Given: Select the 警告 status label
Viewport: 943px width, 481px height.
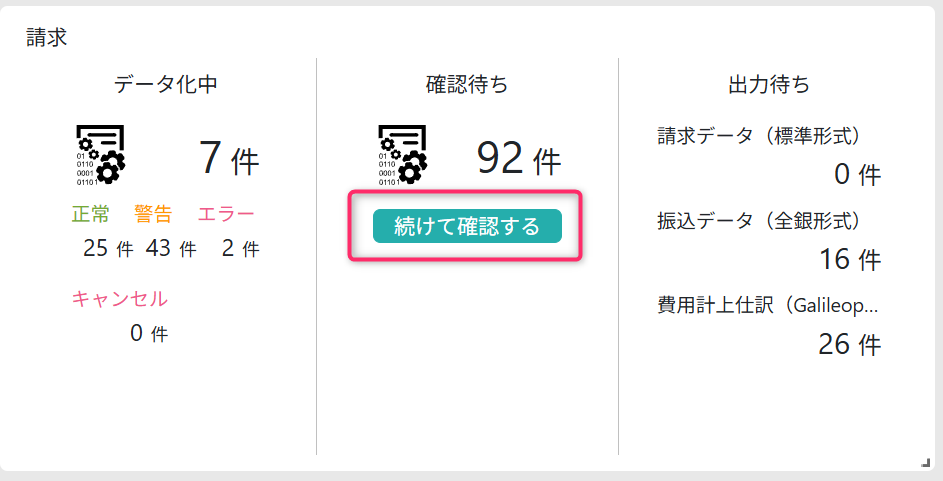Looking at the screenshot, I should click(x=153, y=214).
